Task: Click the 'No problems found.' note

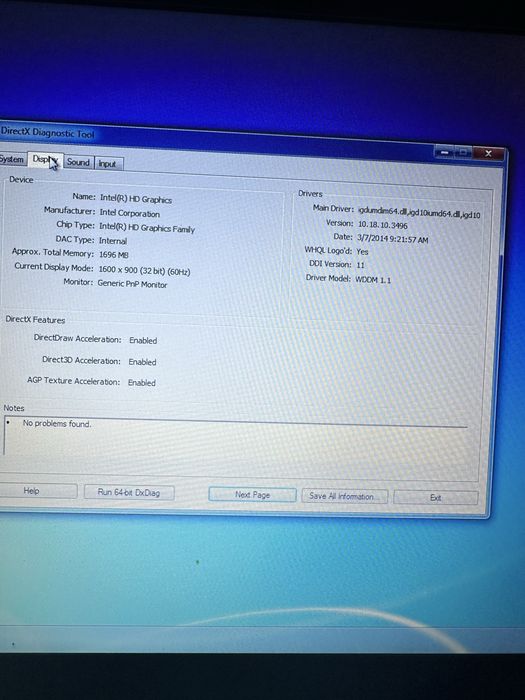Action: click(57, 424)
